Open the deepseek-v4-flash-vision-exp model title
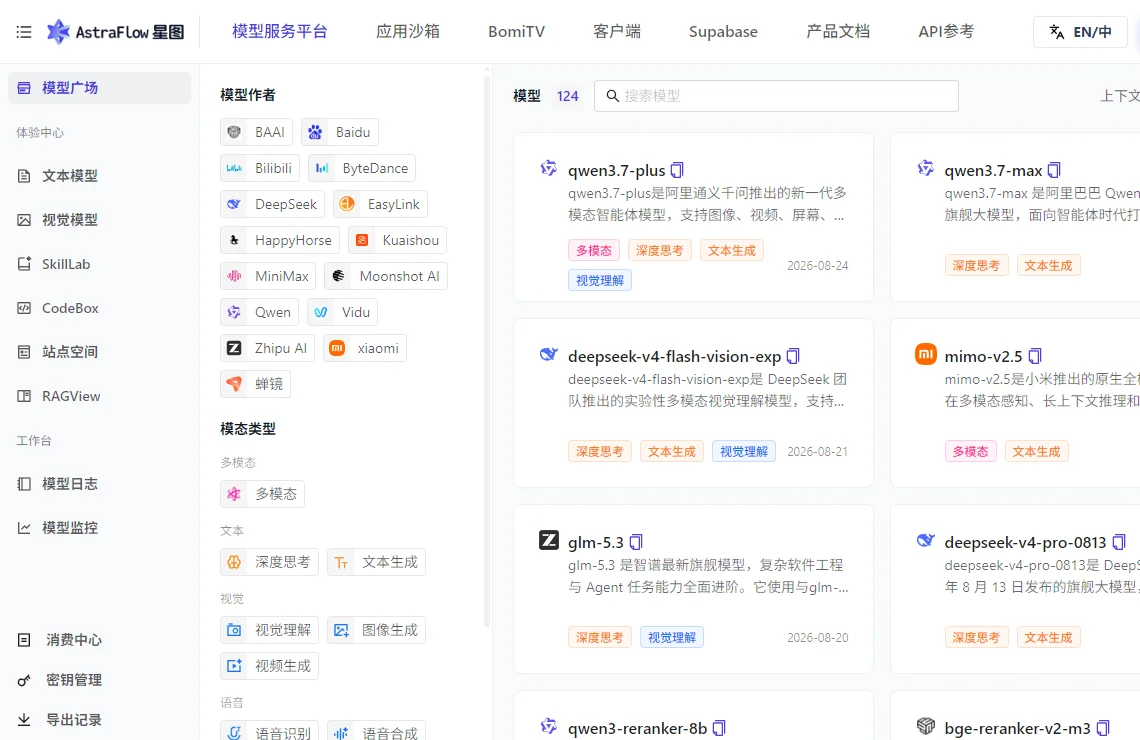The width and height of the screenshot is (1140, 740). [675, 356]
